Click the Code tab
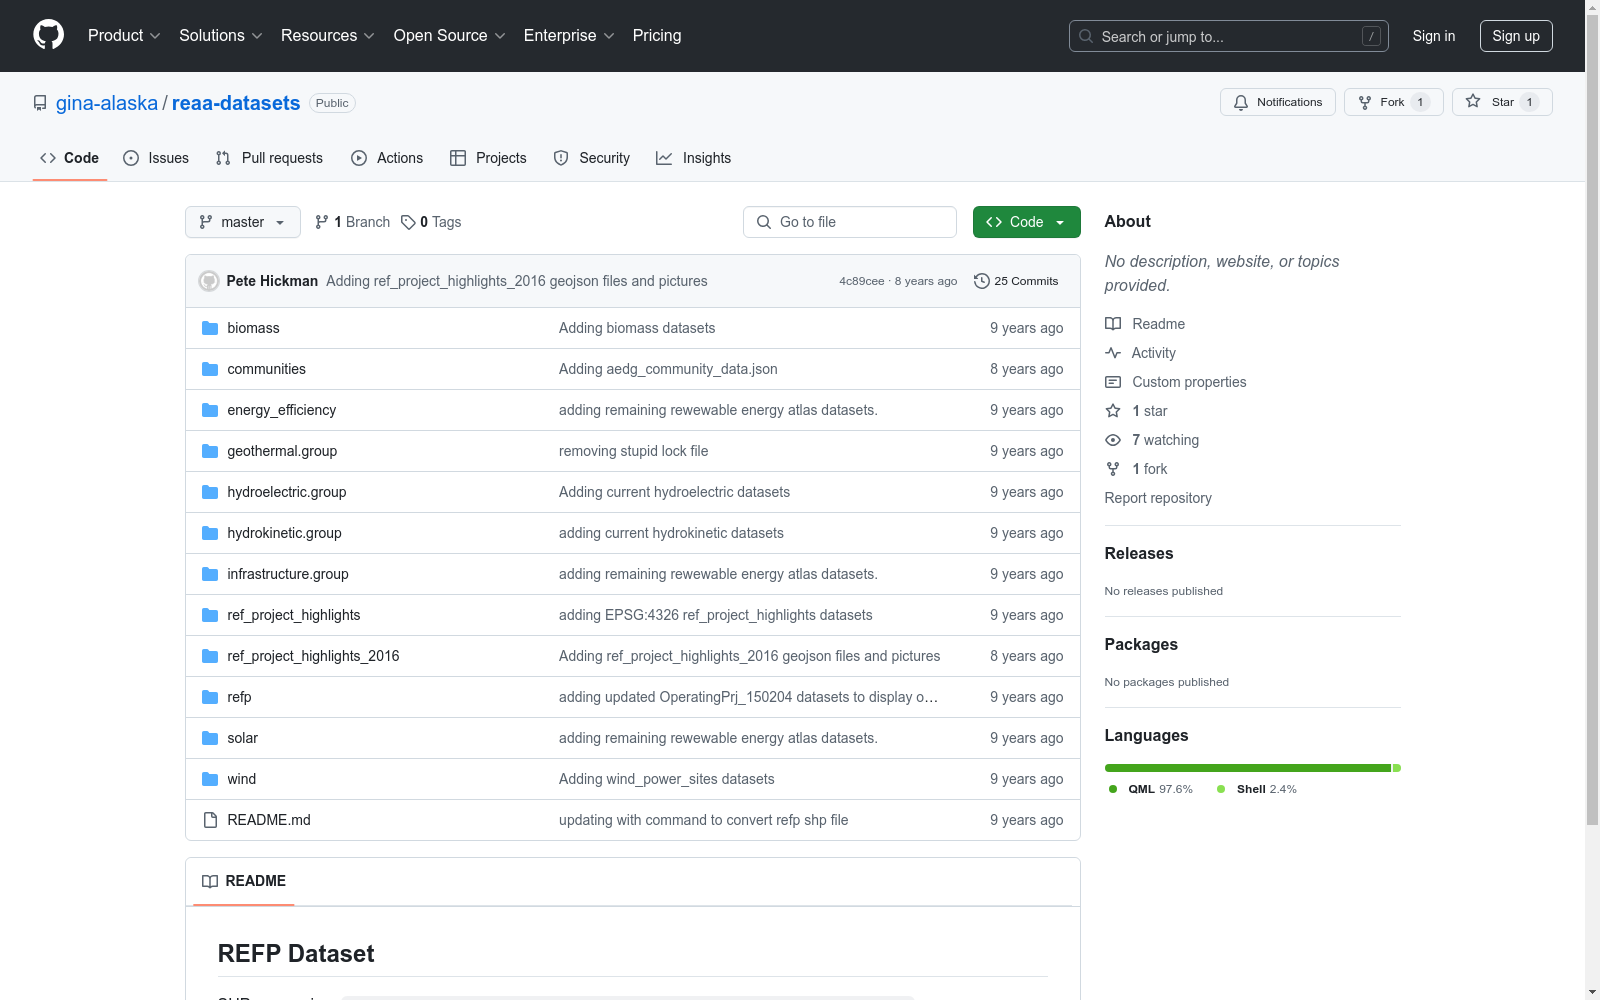The width and height of the screenshot is (1600, 1000). coord(70,158)
